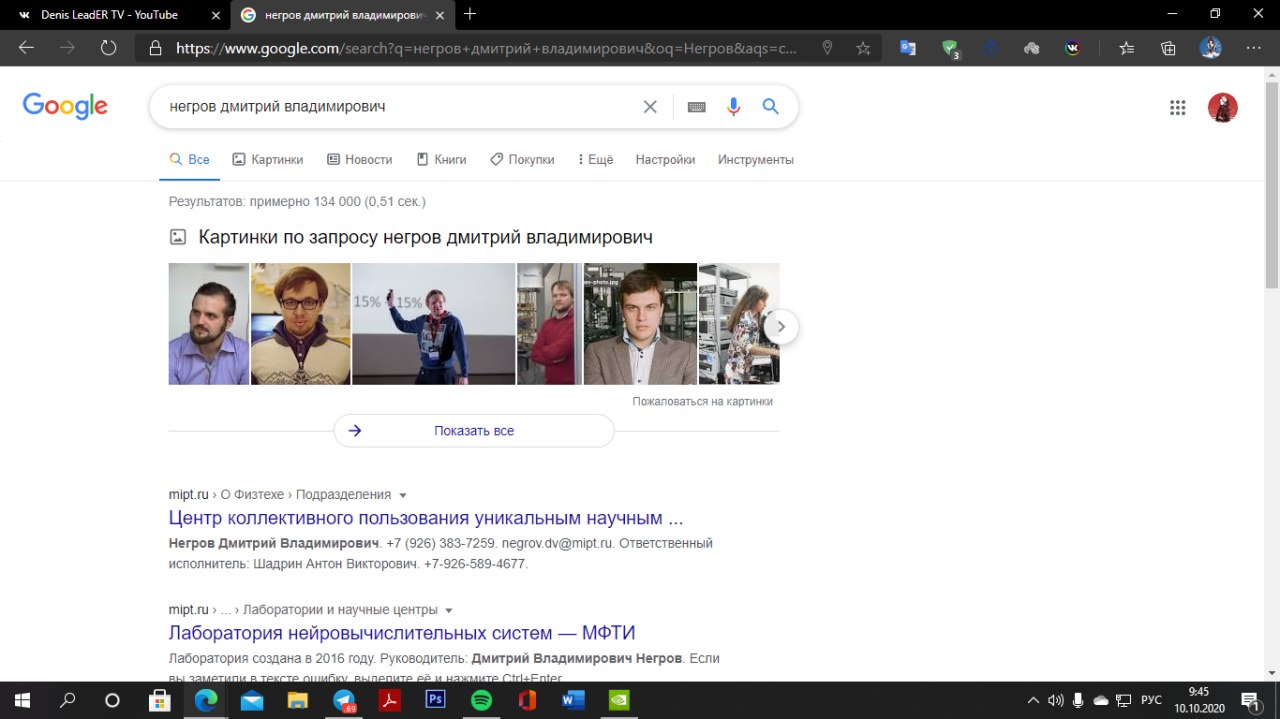
Task: Open a new browser tab
Action: (x=470, y=14)
